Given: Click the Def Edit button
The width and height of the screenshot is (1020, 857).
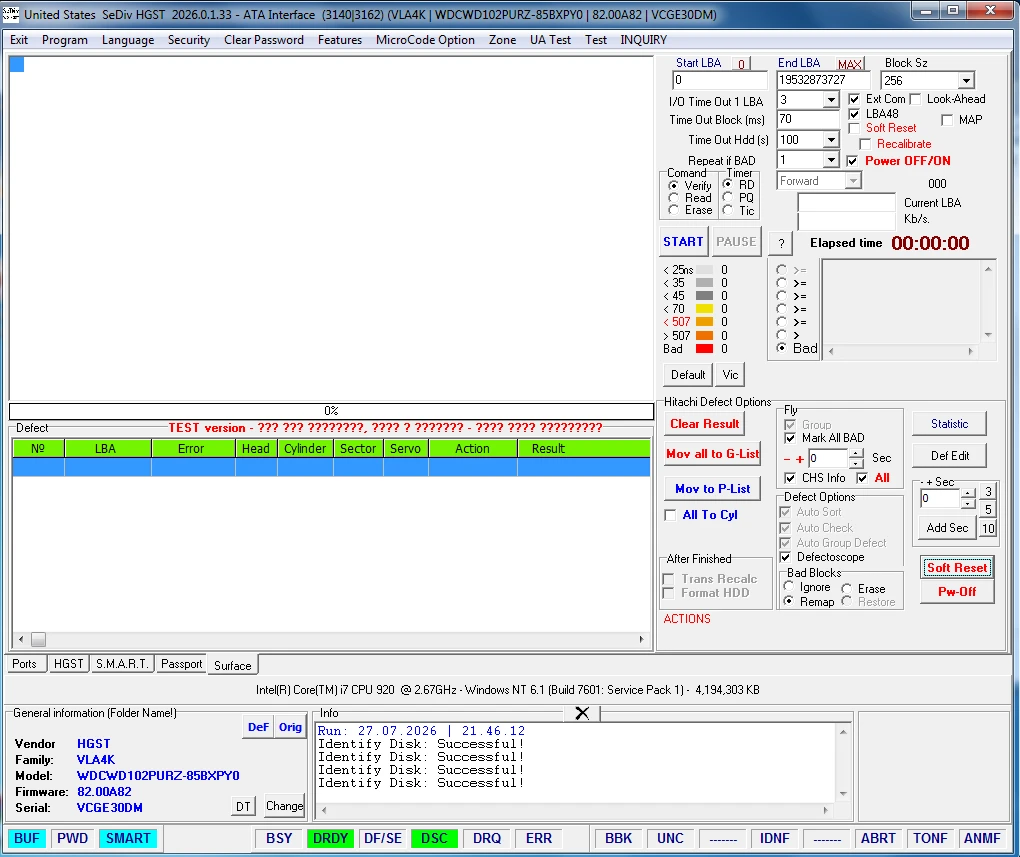Looking at the screenshot, I should [x=949, y=456].
